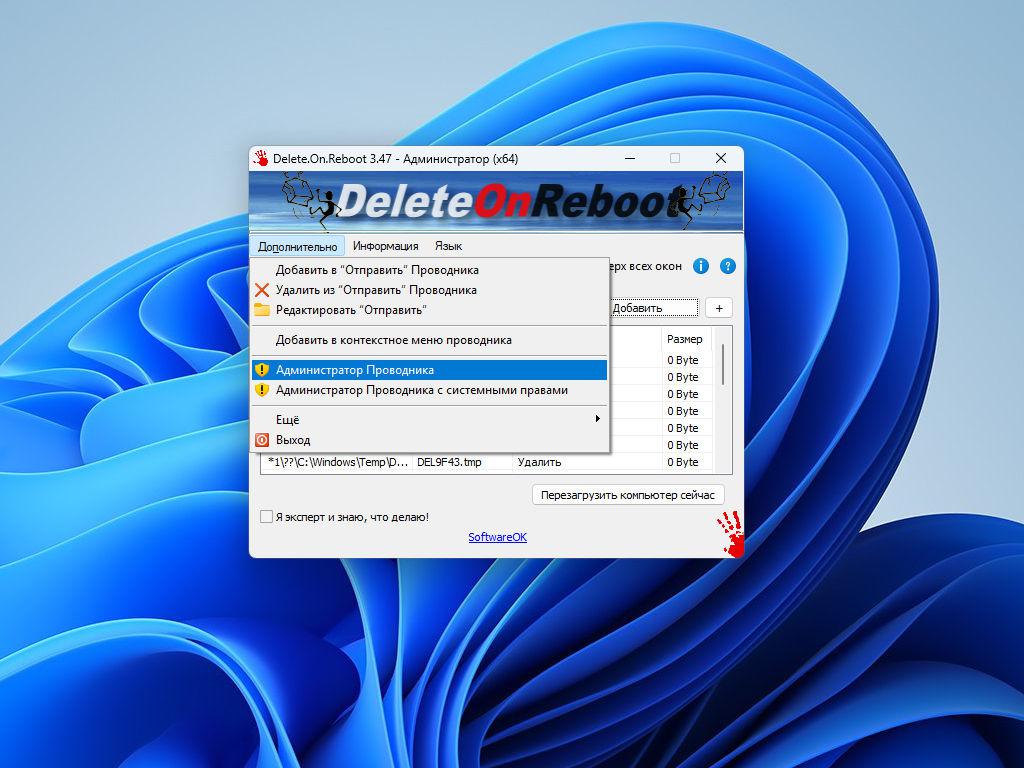Click the red X icon beside Удалить из «Отправить»
Screen dimensions: 1024x768
[262, 290]
